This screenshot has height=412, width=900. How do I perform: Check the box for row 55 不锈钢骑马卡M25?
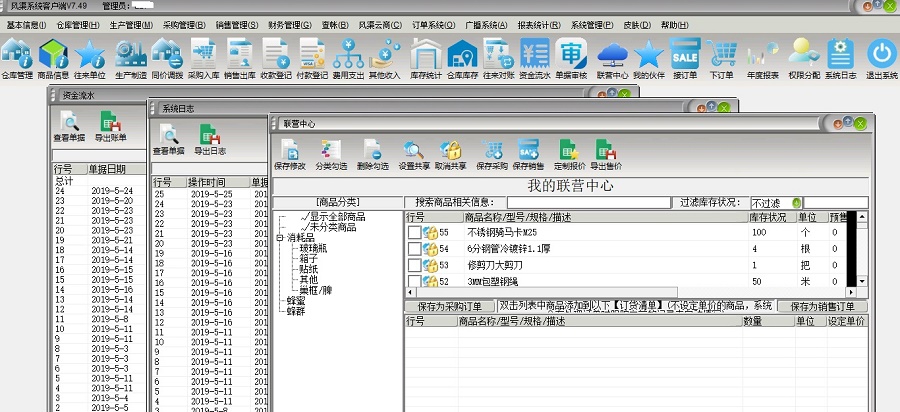(x=414, y=232)
